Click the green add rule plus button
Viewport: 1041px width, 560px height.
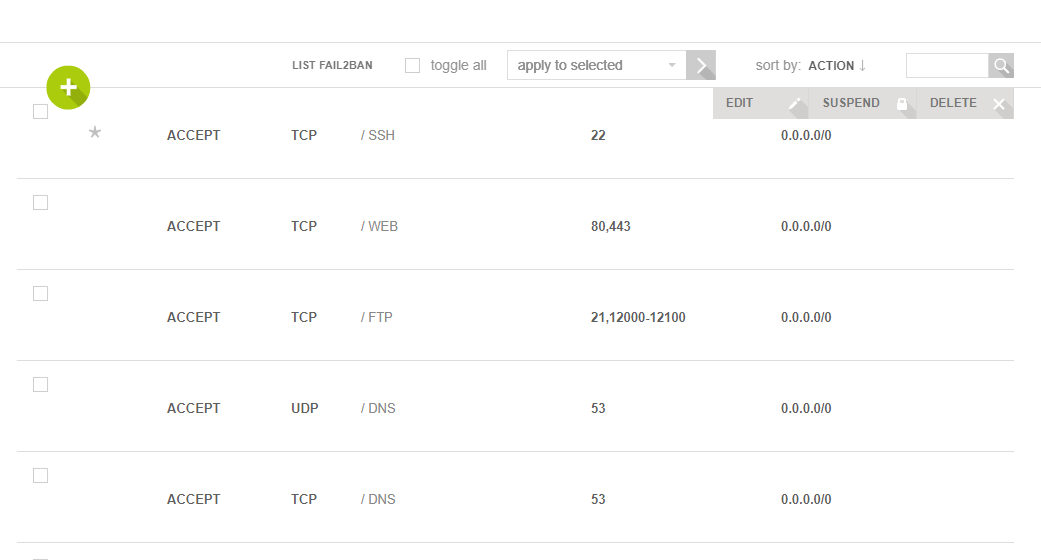pyautogui.click(x=68, y=88)
